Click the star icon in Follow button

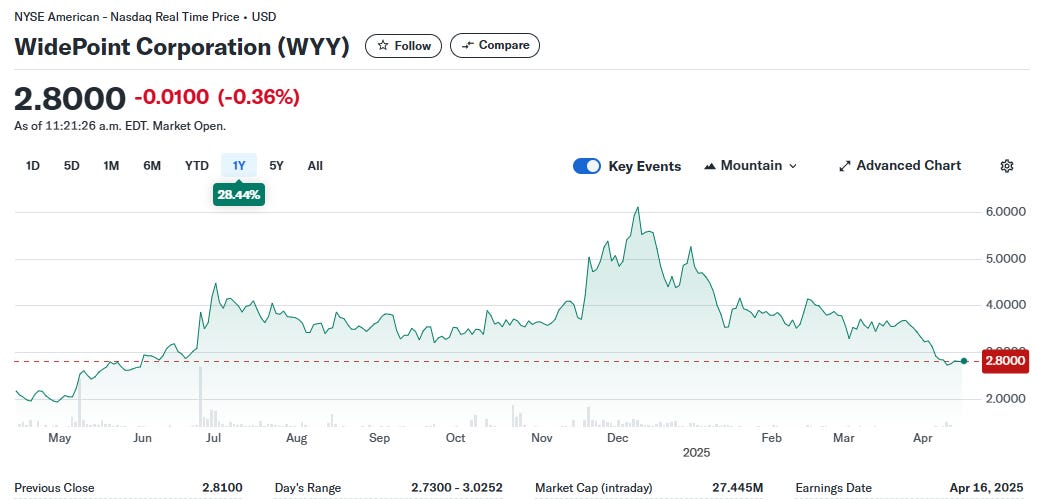[x=383, y=46]
